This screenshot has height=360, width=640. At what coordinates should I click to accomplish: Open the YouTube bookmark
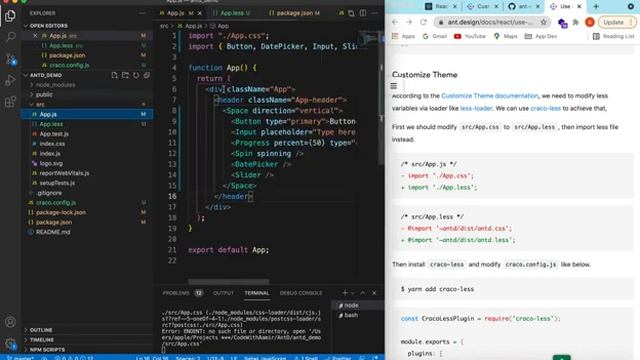pos(470,36)
